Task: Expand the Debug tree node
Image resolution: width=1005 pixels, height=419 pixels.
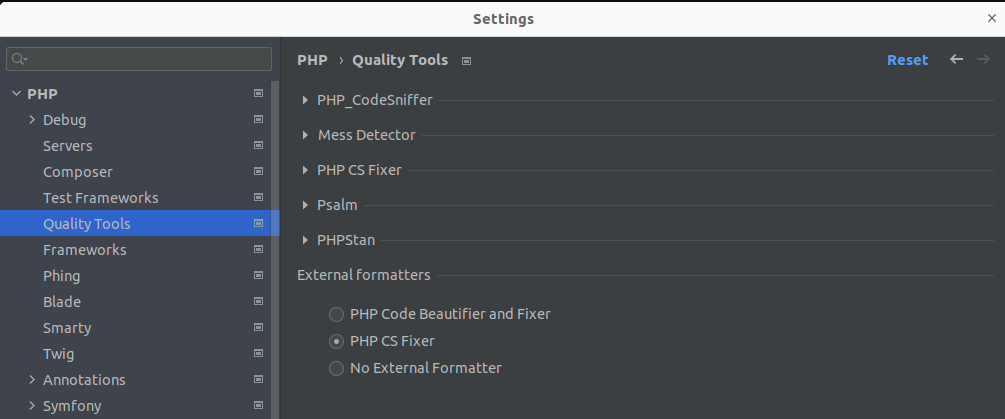Action: pos(32,119)
